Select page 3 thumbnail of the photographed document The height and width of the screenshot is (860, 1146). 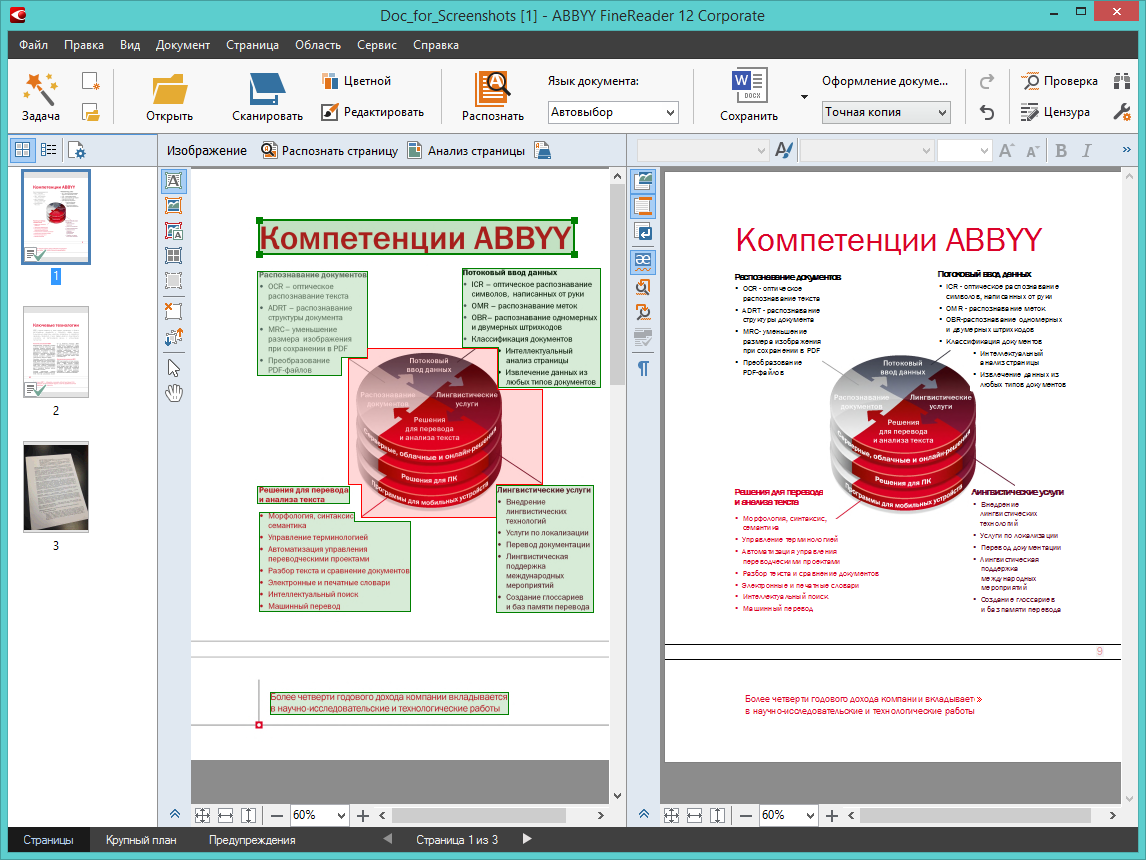click(56, 487)
